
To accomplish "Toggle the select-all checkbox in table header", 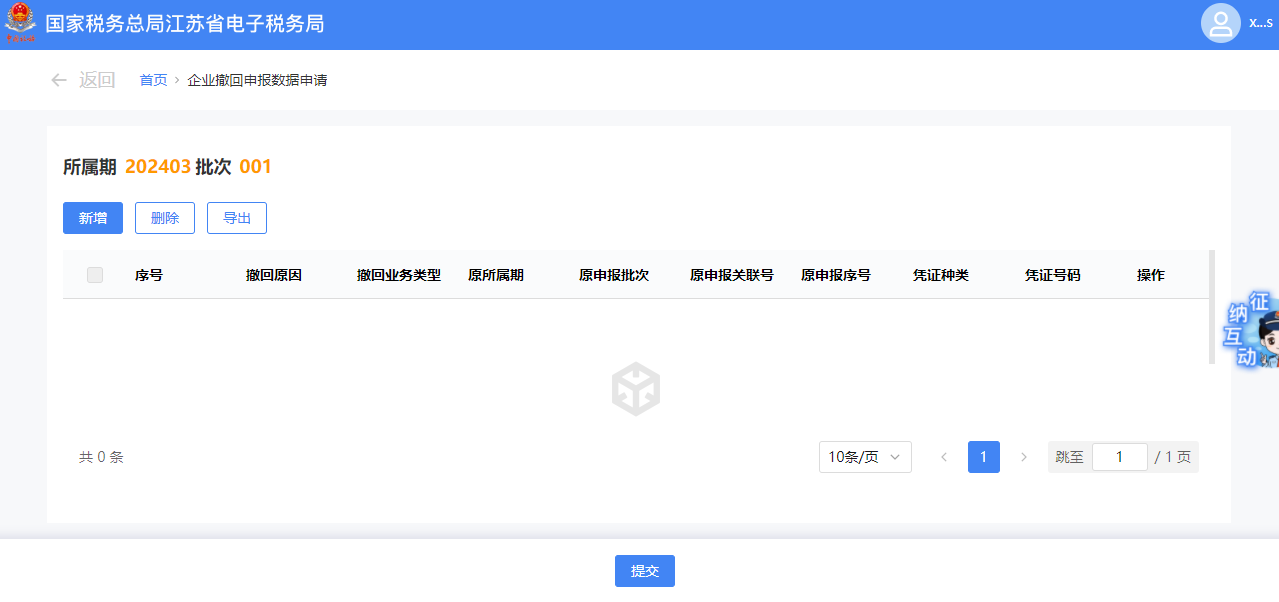I will [x=95, y=275].
